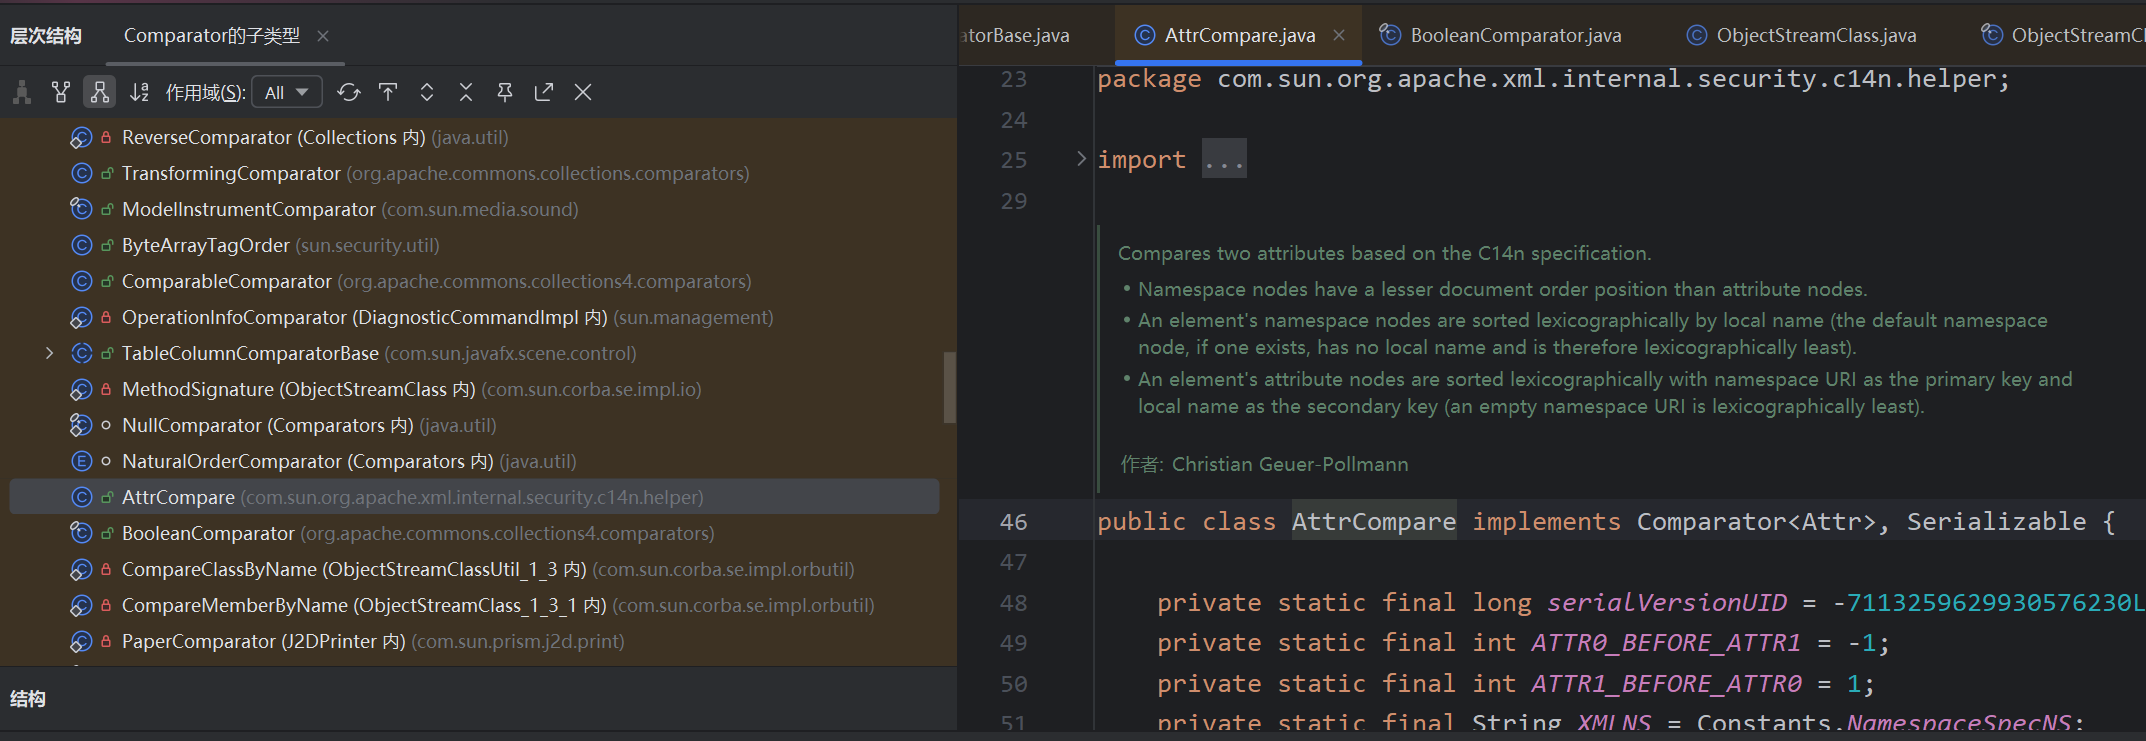
Task: Open the ObjectStreamClass.java tab
Action: tap(1816, 36)
